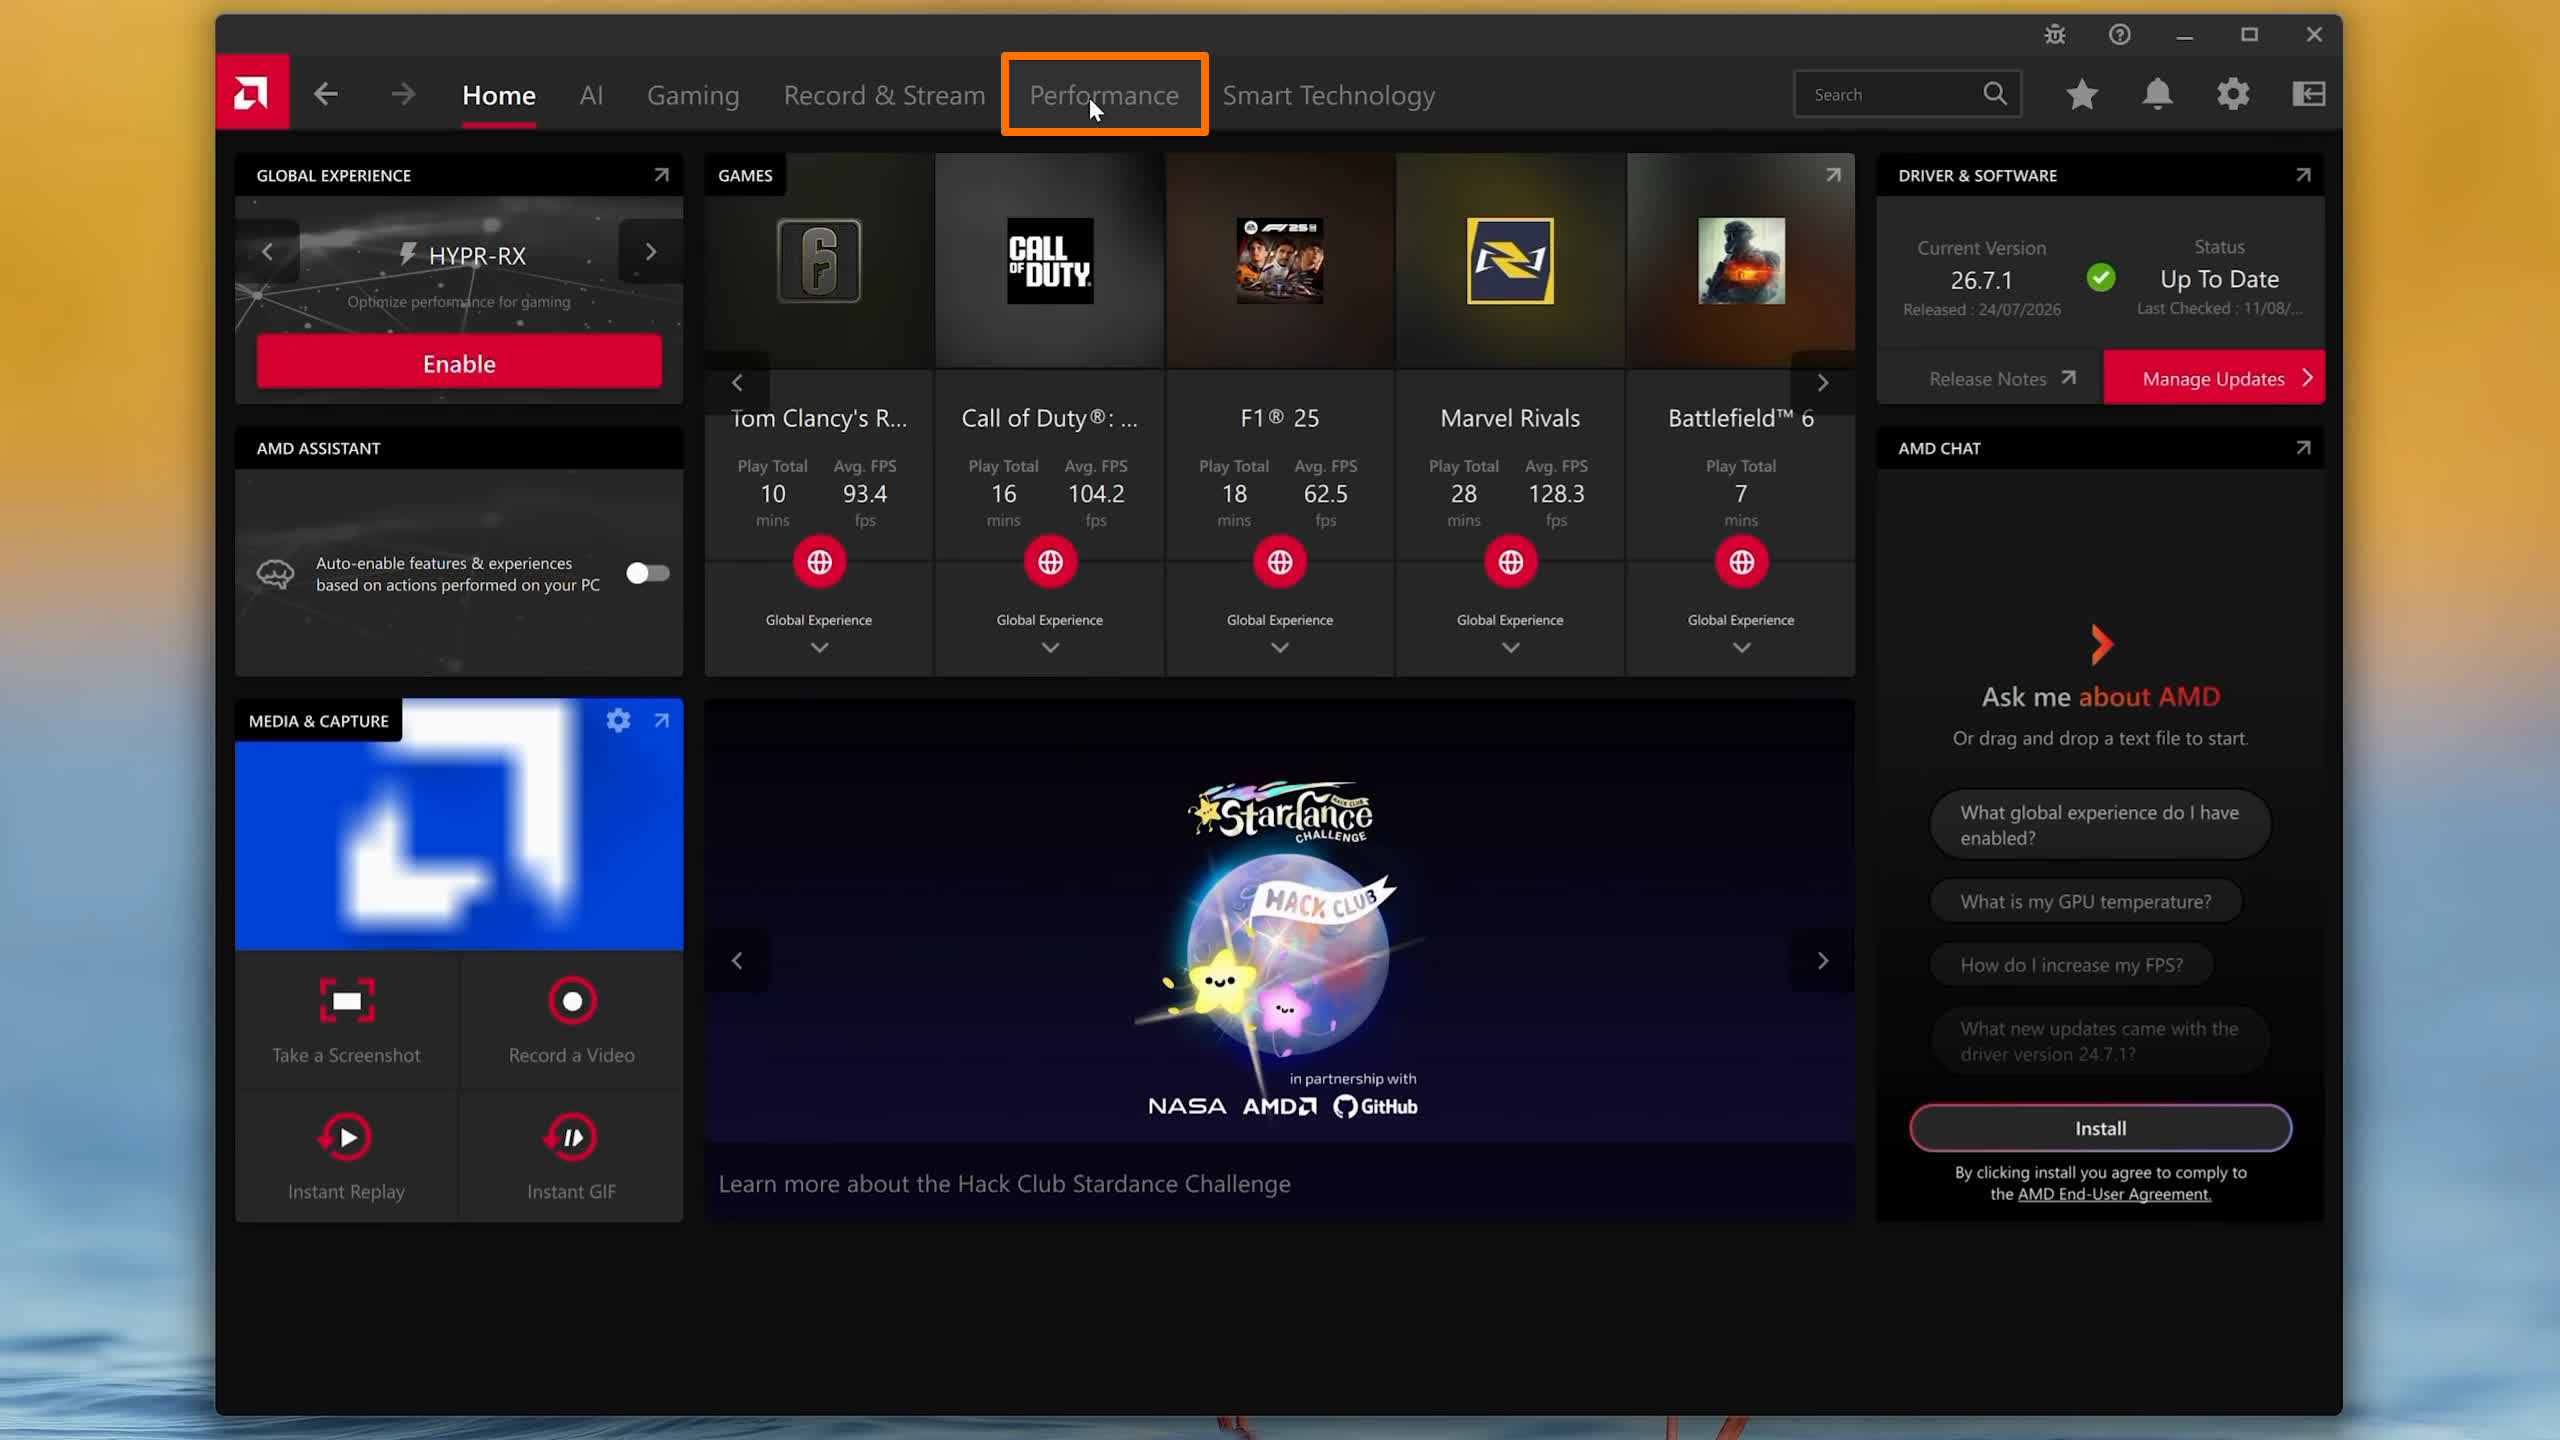
Task: Click Global Experience globe under Battlefield 6
Action: (x=1741, y=562)
